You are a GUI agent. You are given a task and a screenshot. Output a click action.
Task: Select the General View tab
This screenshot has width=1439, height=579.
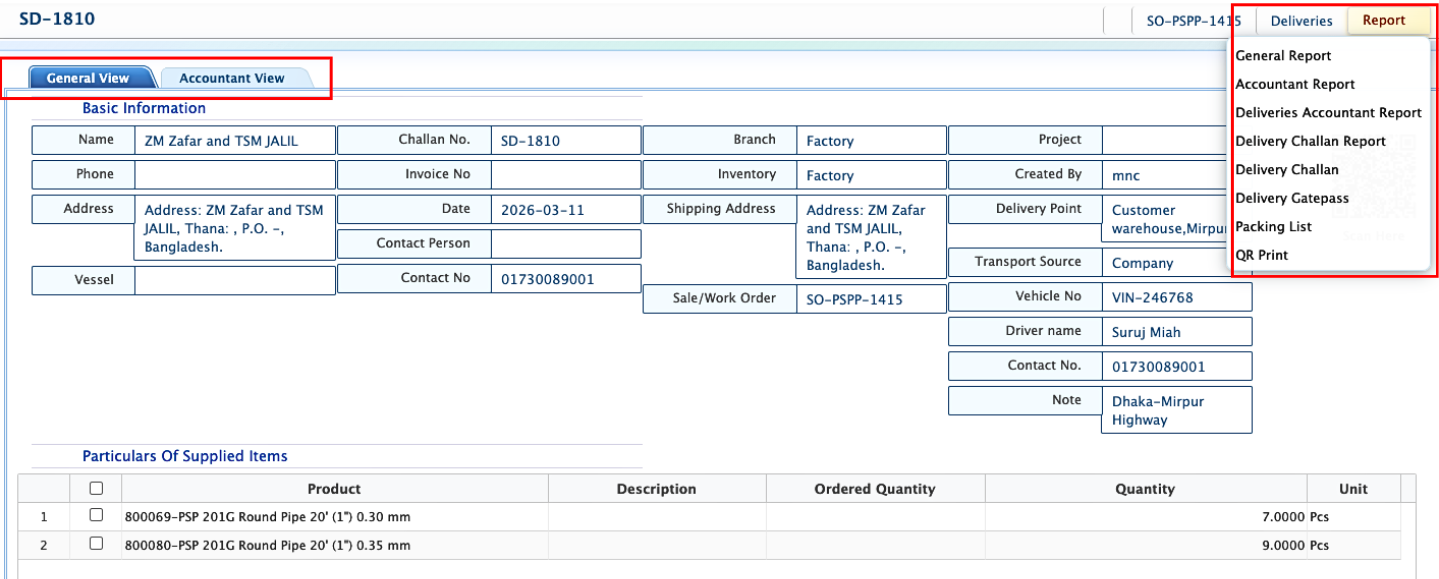click(x=88, y=78)
